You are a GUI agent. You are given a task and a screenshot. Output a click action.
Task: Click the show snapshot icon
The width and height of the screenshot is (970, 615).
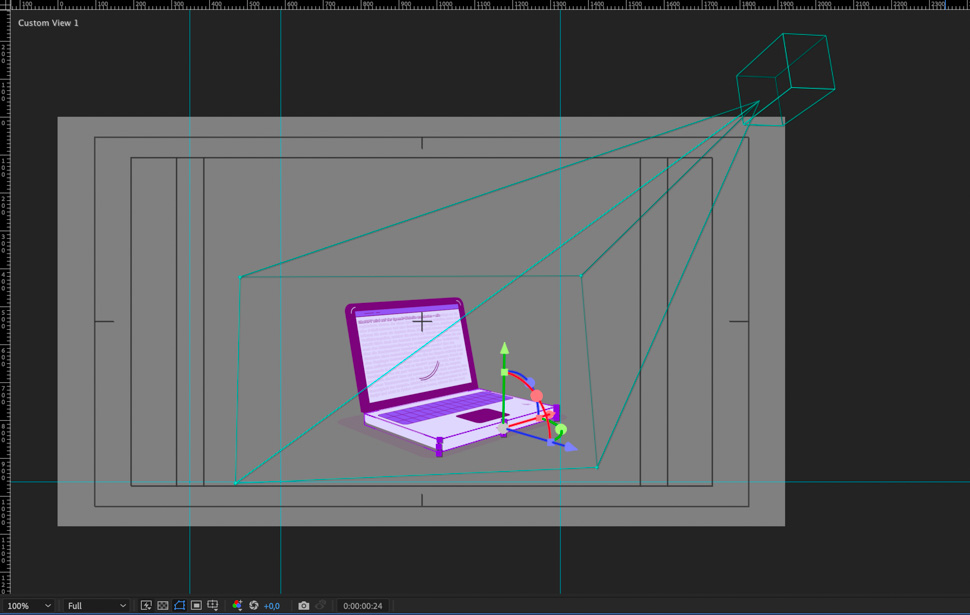point(321,606)
